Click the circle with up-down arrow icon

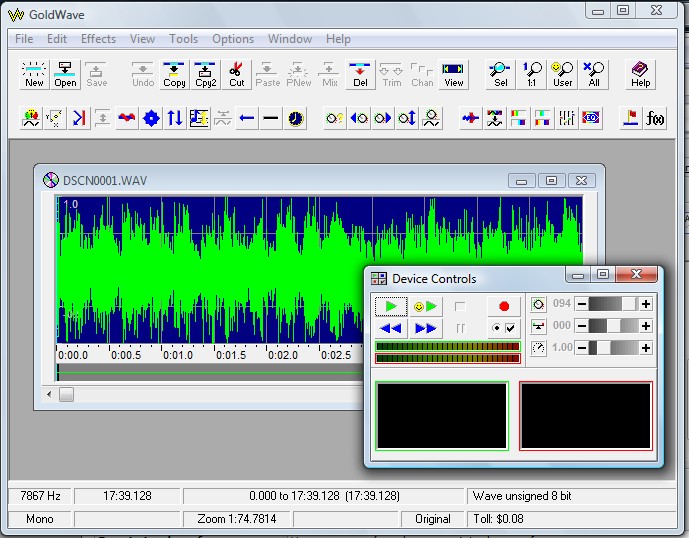pos(407,118)
